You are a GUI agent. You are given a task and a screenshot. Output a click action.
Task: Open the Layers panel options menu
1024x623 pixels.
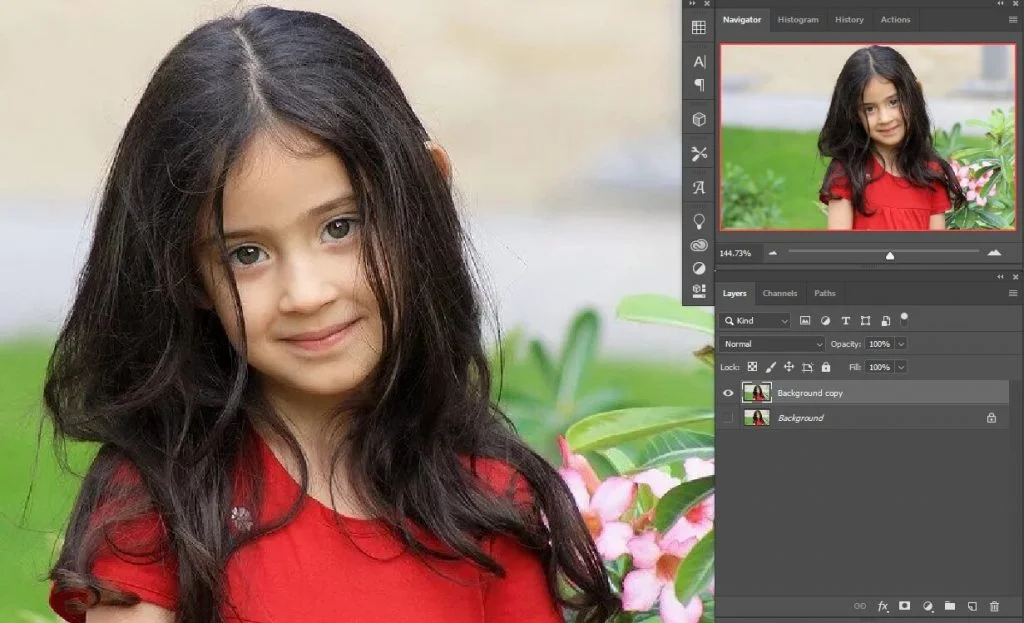tap(1013, 293)
